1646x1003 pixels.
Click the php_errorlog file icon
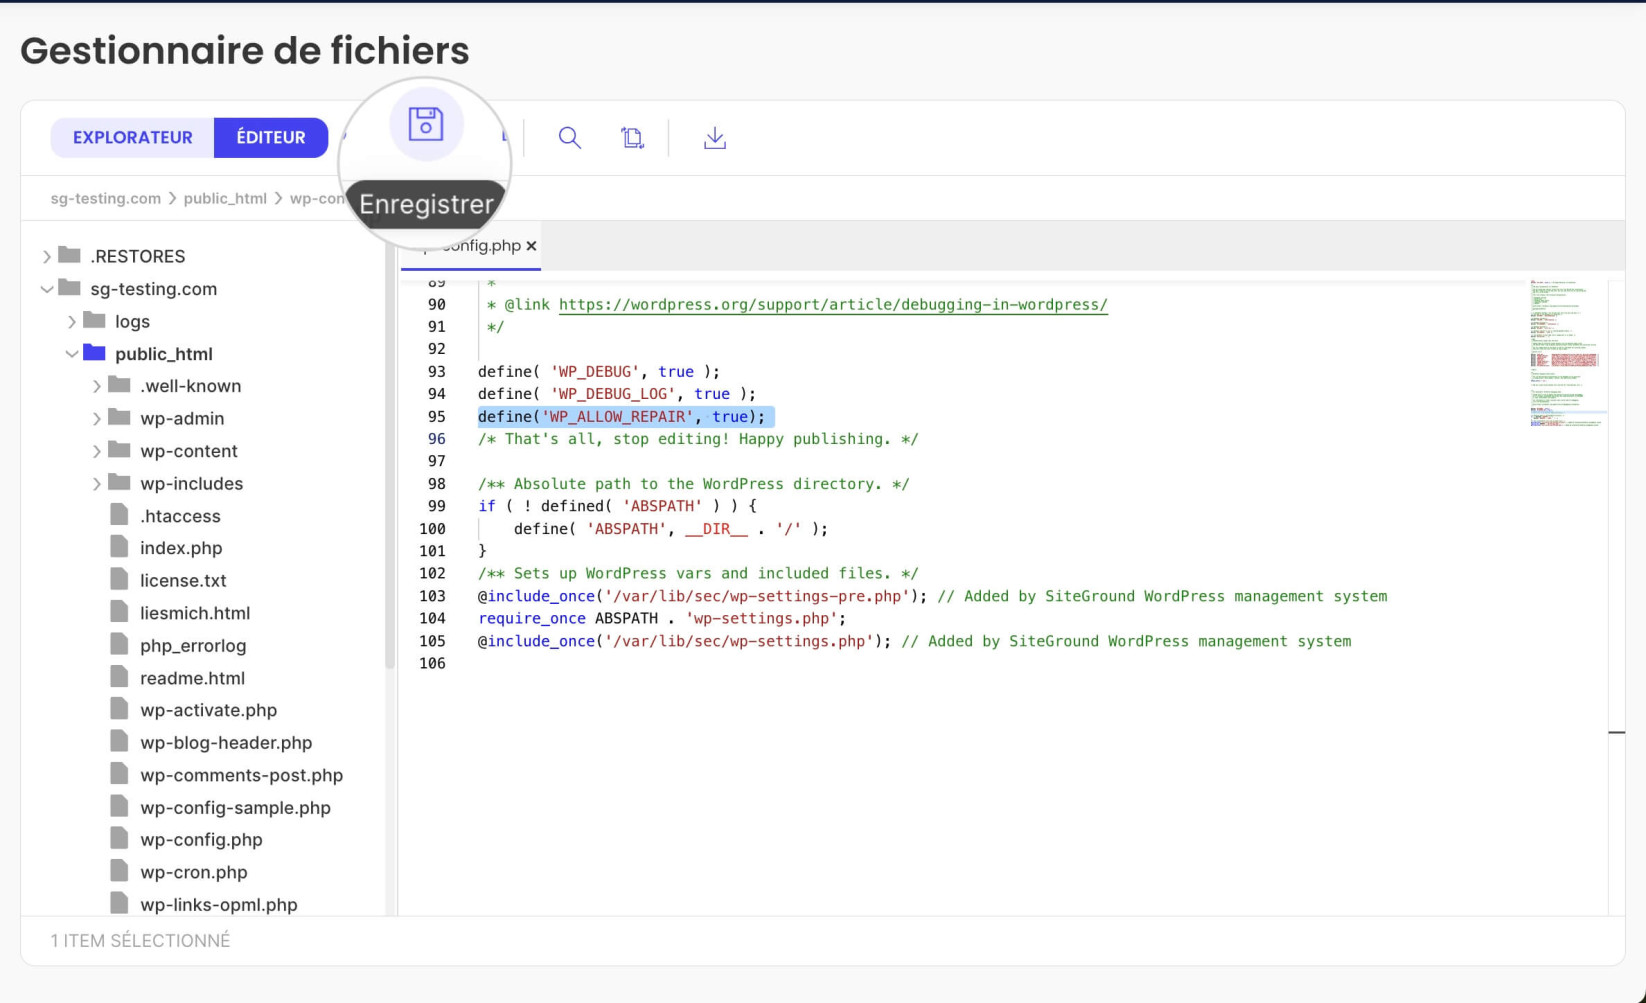click(x=119, y=644)
